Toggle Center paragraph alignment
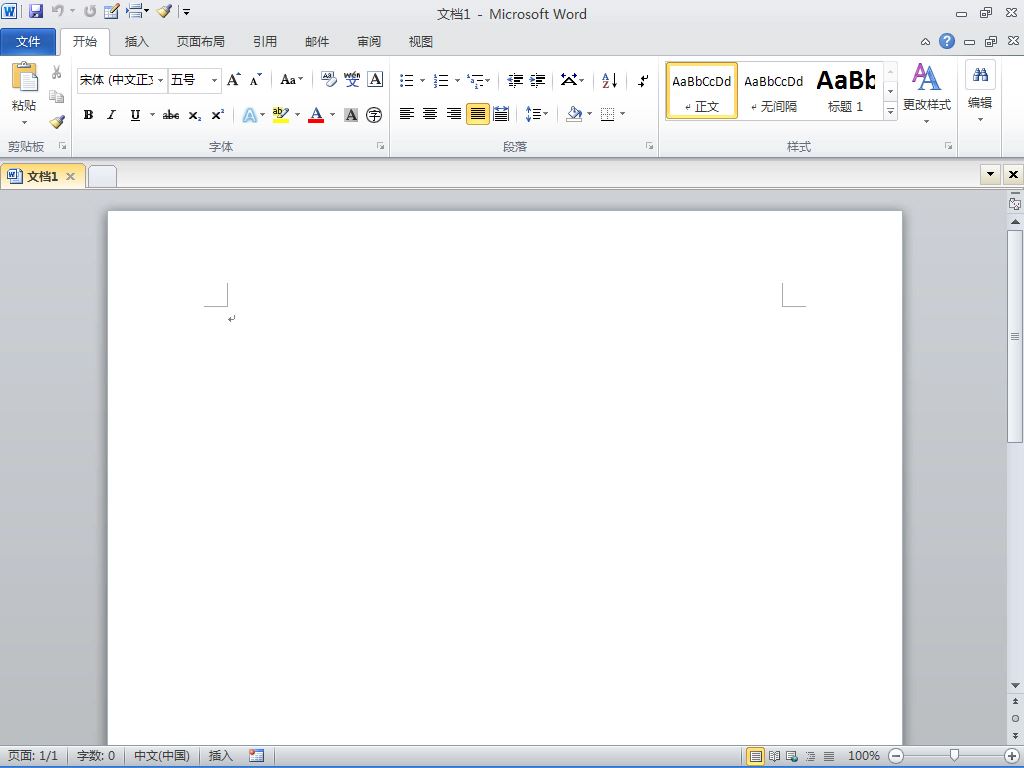The width and height of the screenshot is (1024, 768). 430,114
